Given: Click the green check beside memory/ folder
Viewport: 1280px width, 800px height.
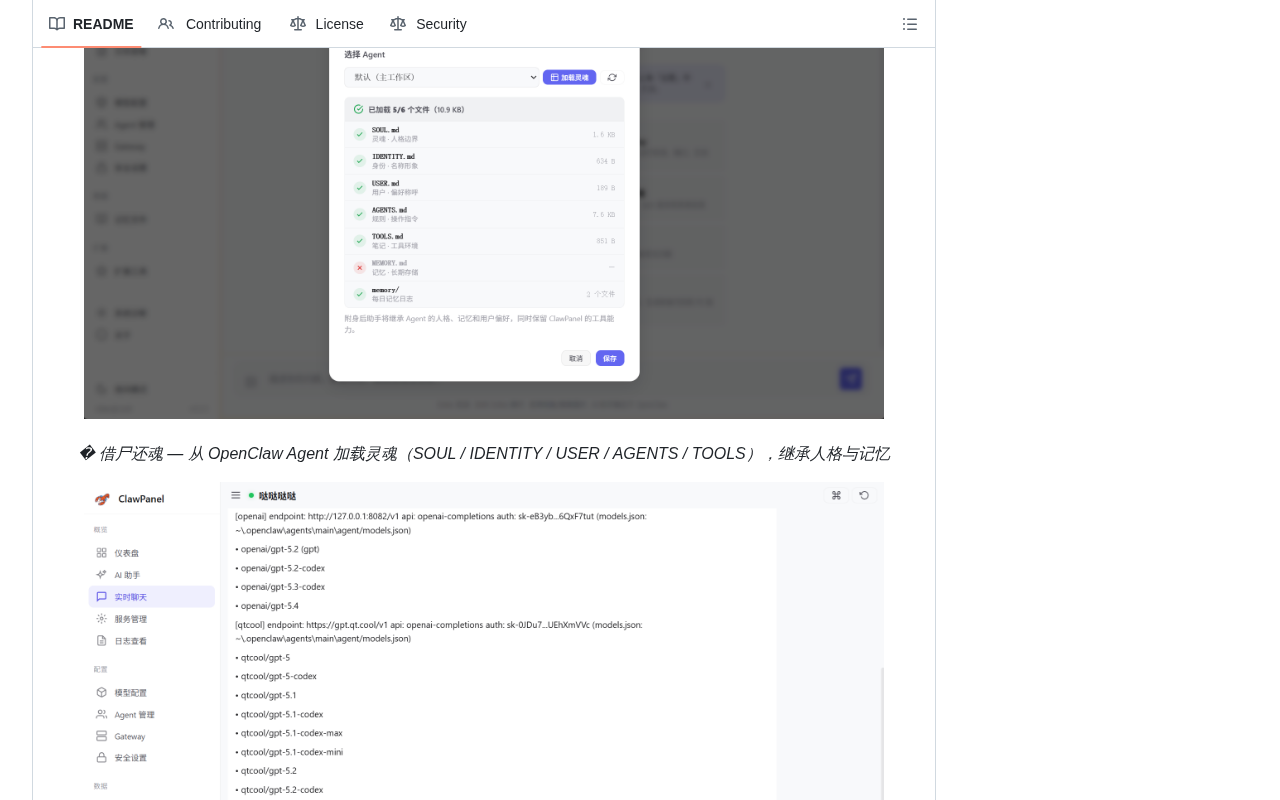Looking at the screenshot, I should pos(360,294).
